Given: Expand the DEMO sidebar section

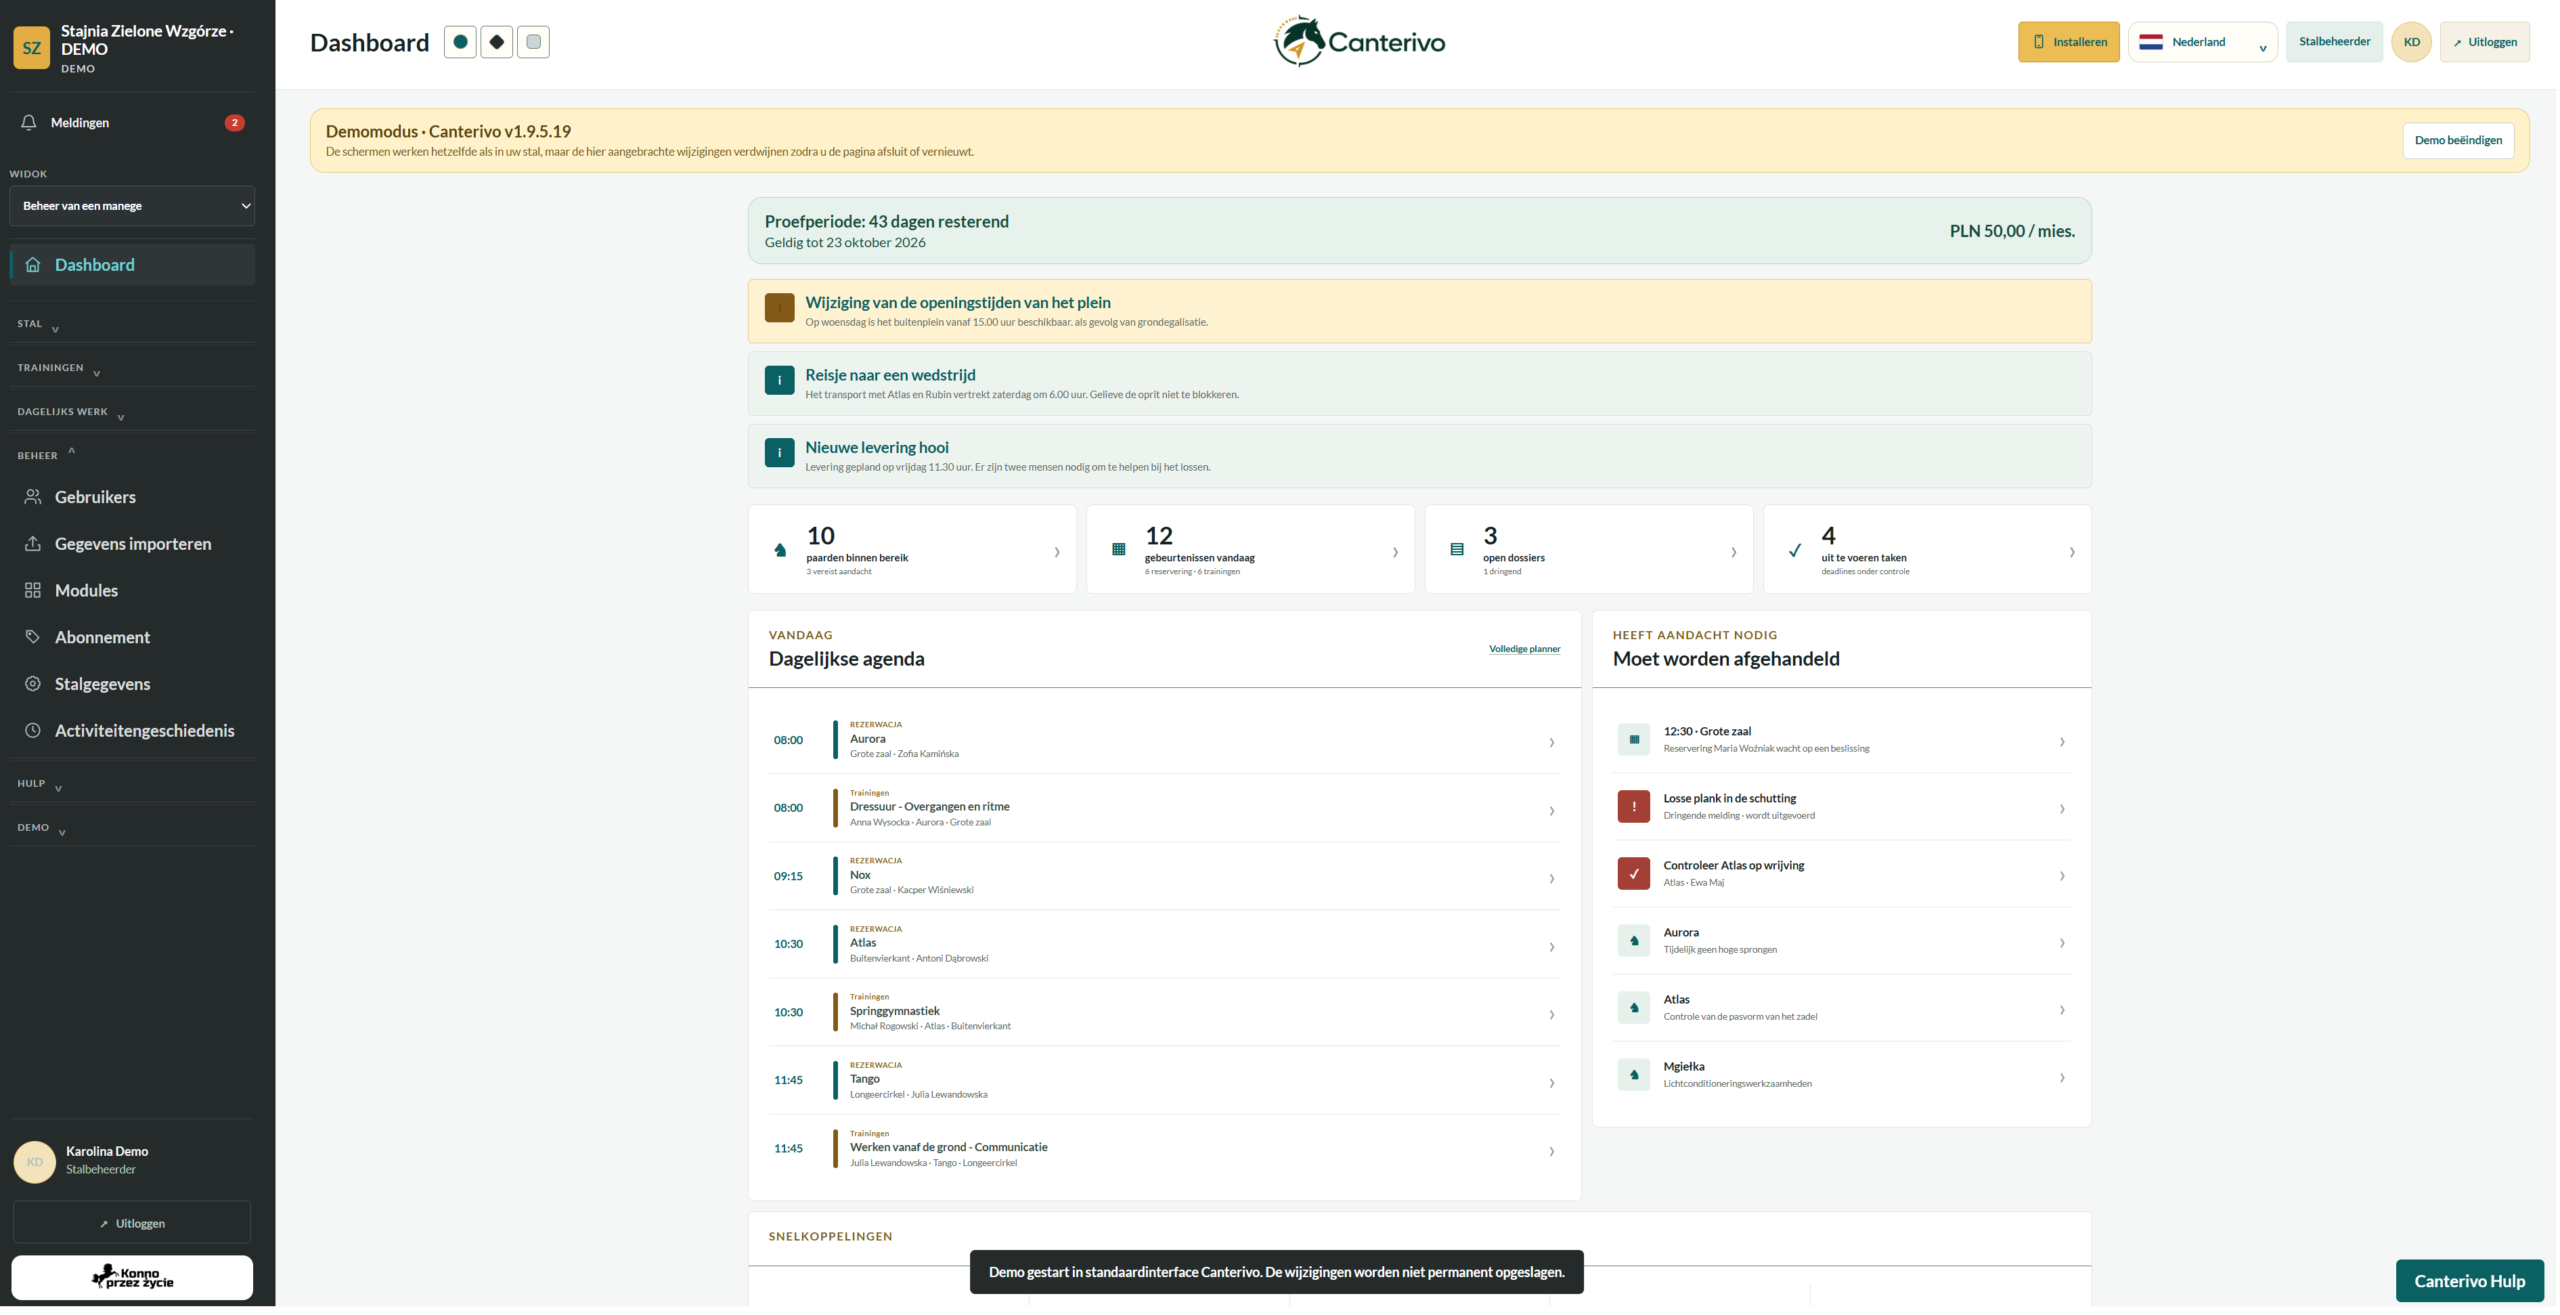Looking at the screenshot, I should 132,828.
